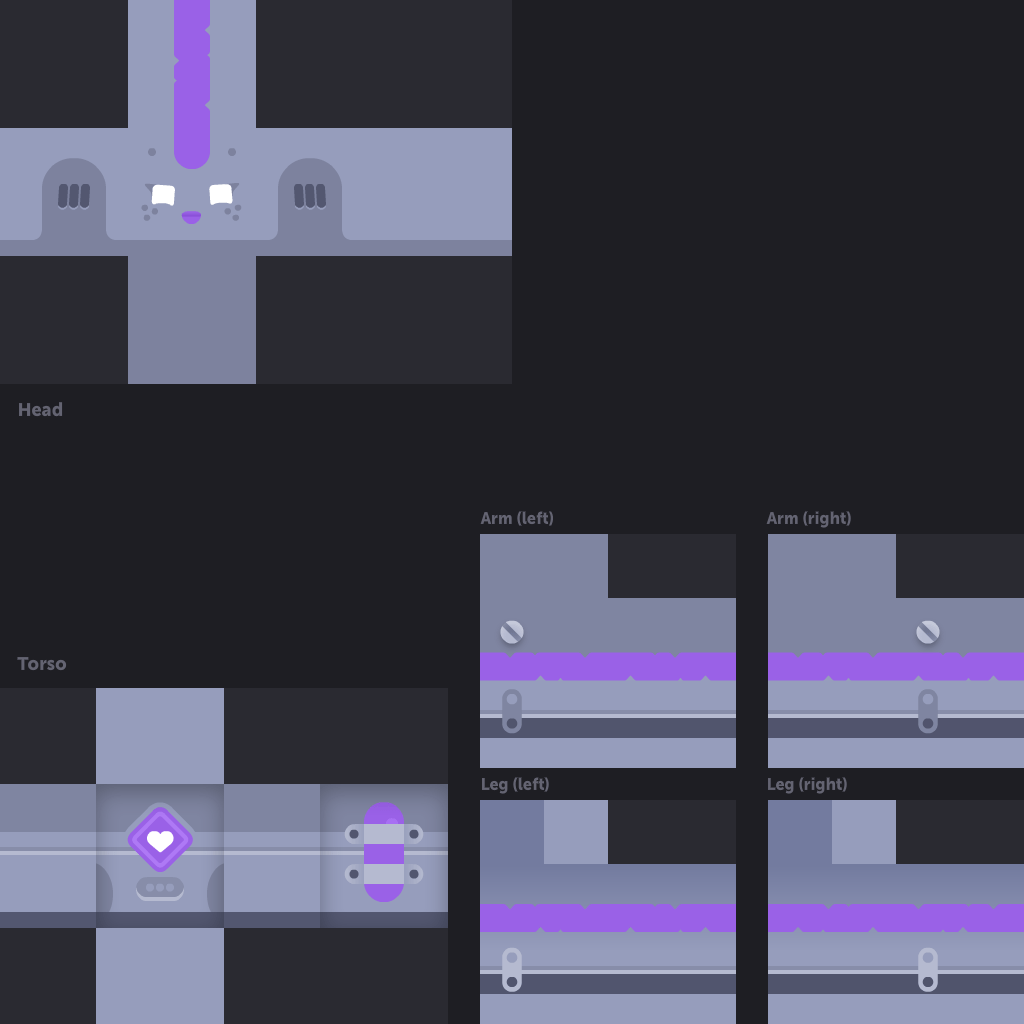This screenshot has height=1024, width=1024.
Task: Select the striped purple capsule on the torso back
Action: (x=384, y=852)
